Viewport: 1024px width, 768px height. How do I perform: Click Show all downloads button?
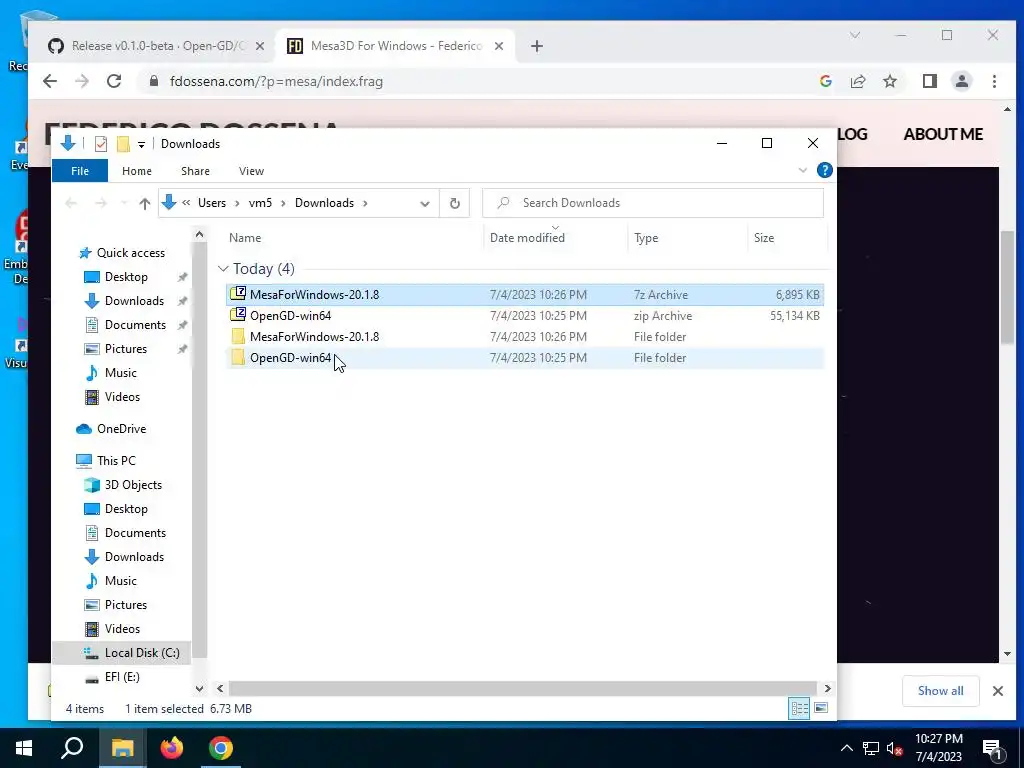pos(940,691)
